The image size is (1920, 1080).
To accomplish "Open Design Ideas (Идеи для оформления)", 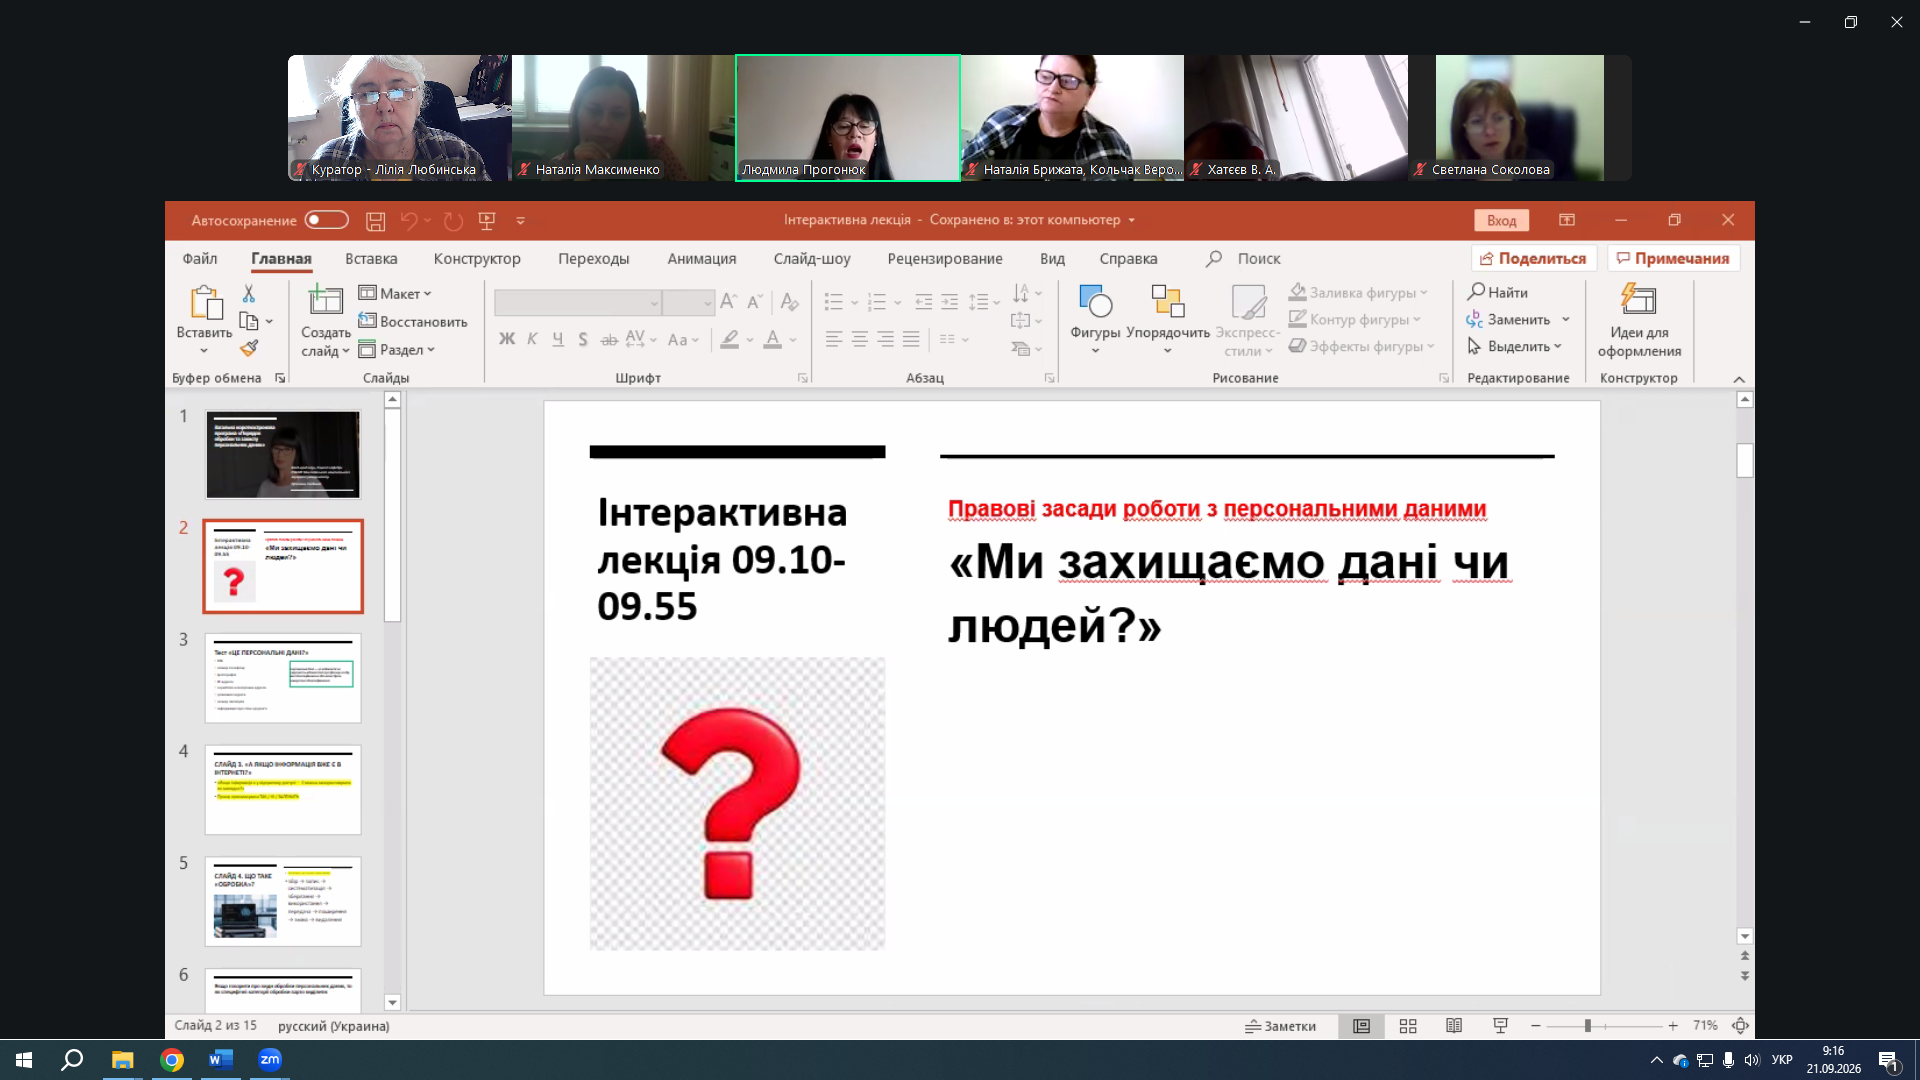I will (x=1639, y=320).
